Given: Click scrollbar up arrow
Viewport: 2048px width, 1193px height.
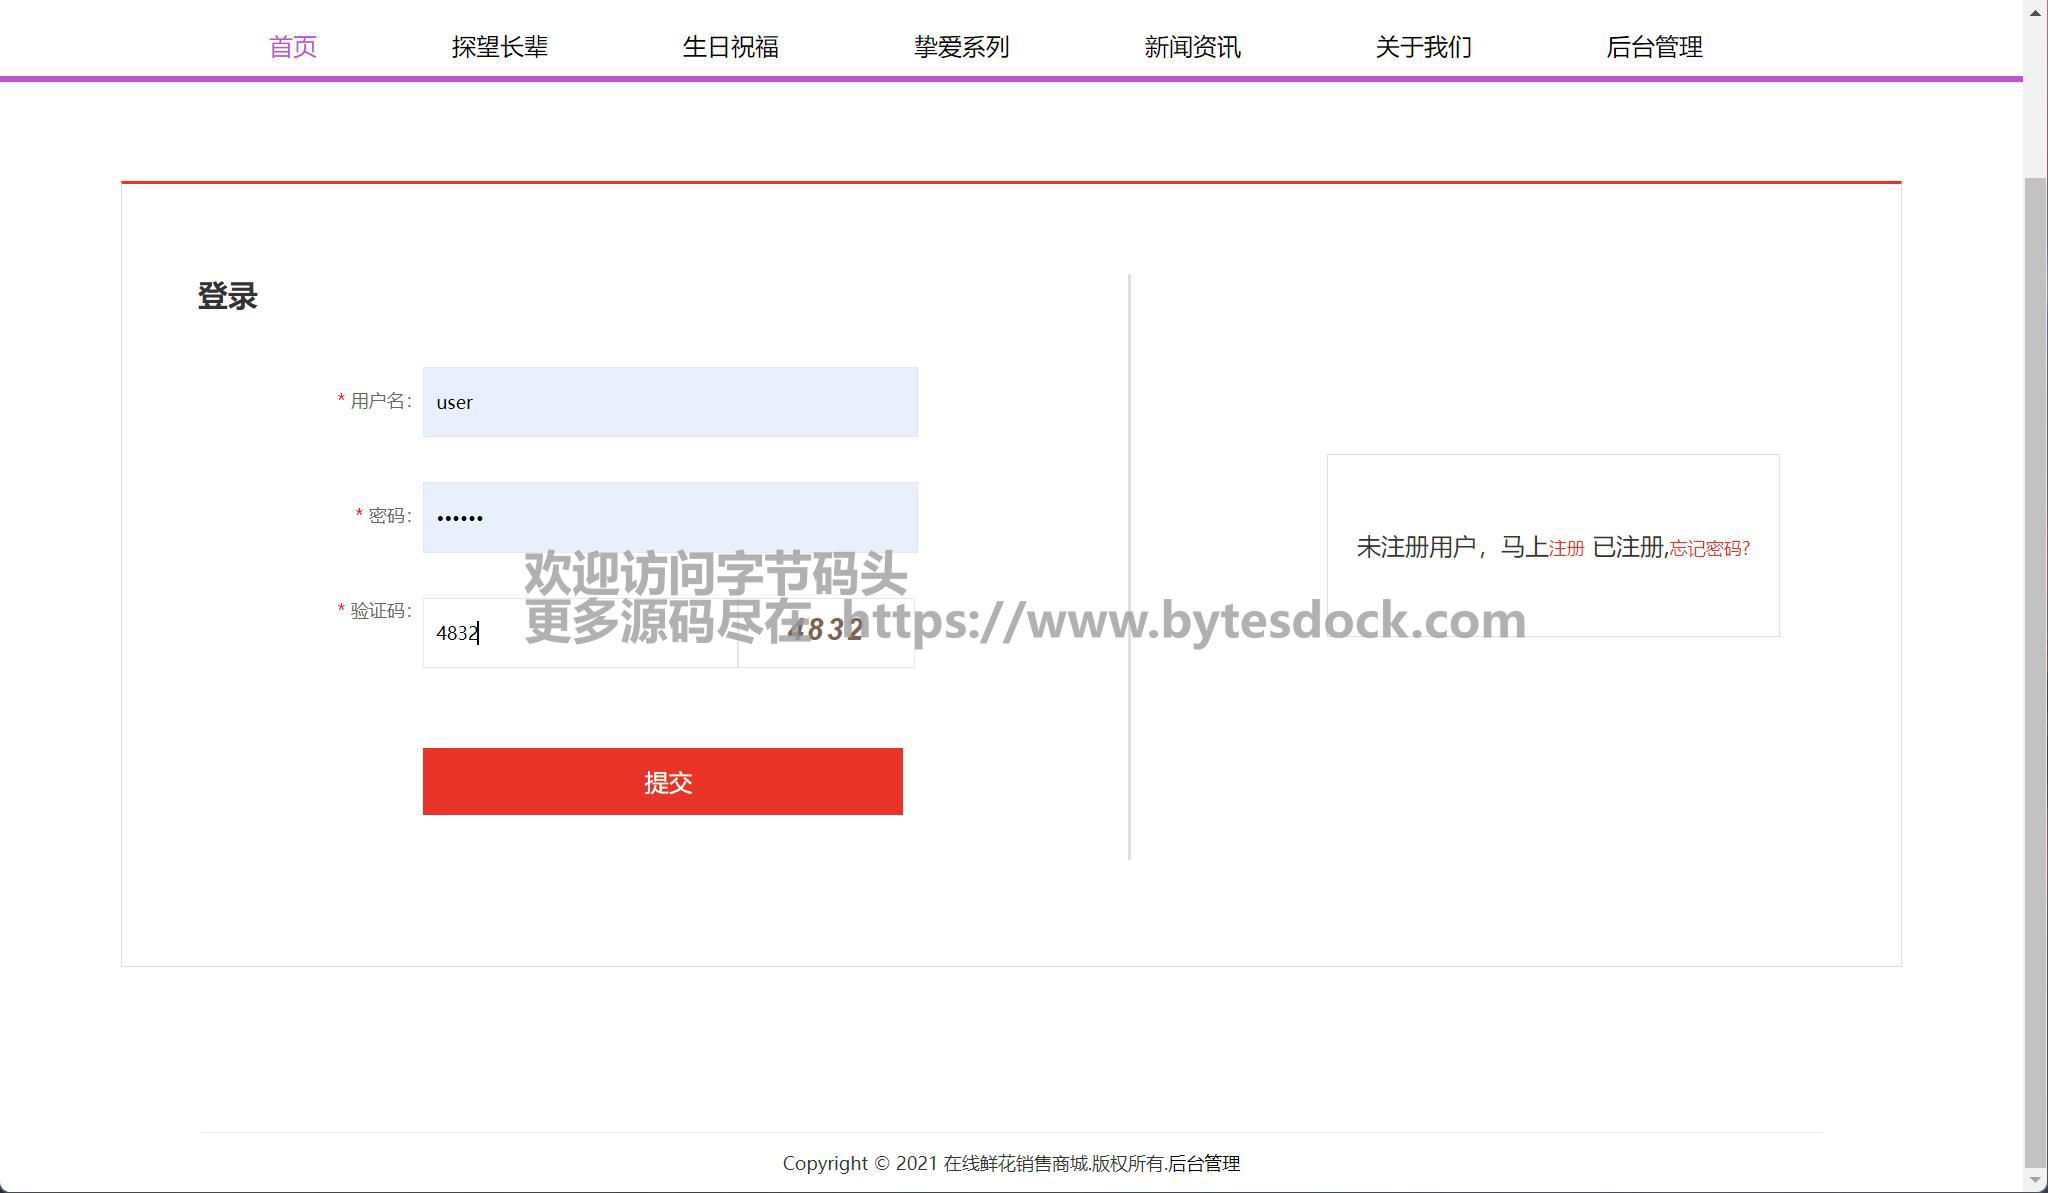Looking at the screenshot, I should 2035,12.
